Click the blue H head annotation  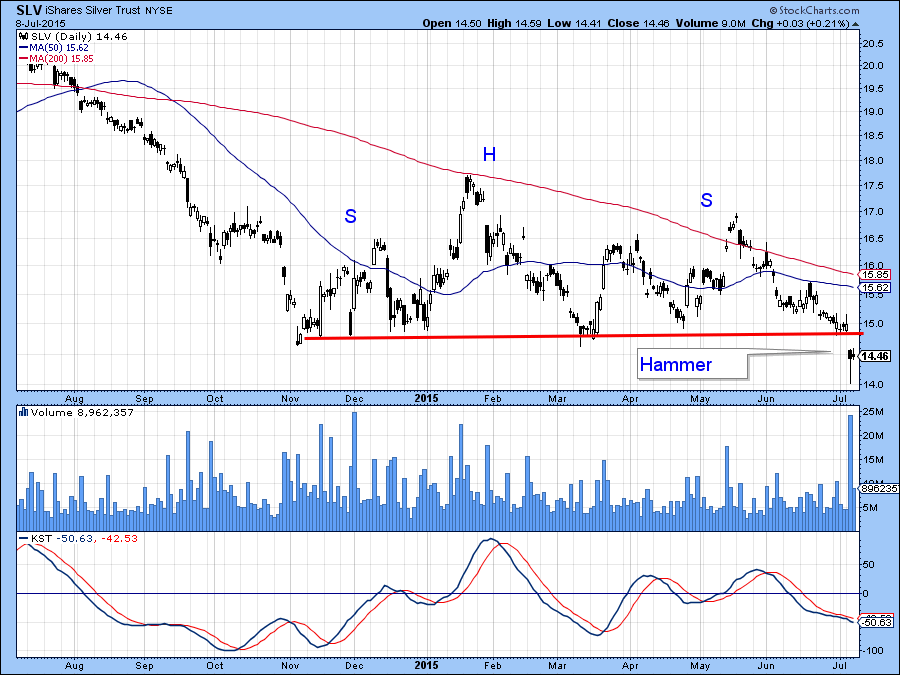click(x=489, y=154)
